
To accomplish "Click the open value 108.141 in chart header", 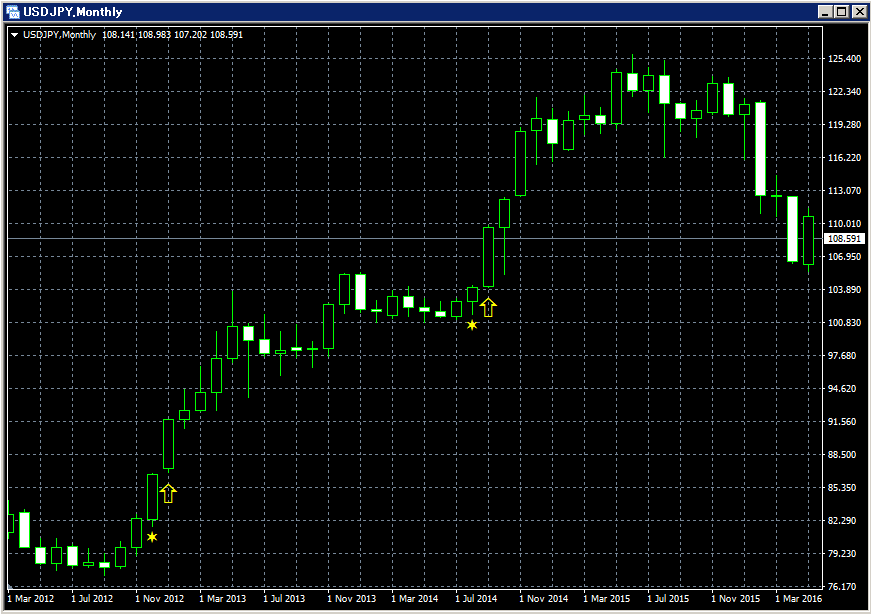I will click(118, 34).
